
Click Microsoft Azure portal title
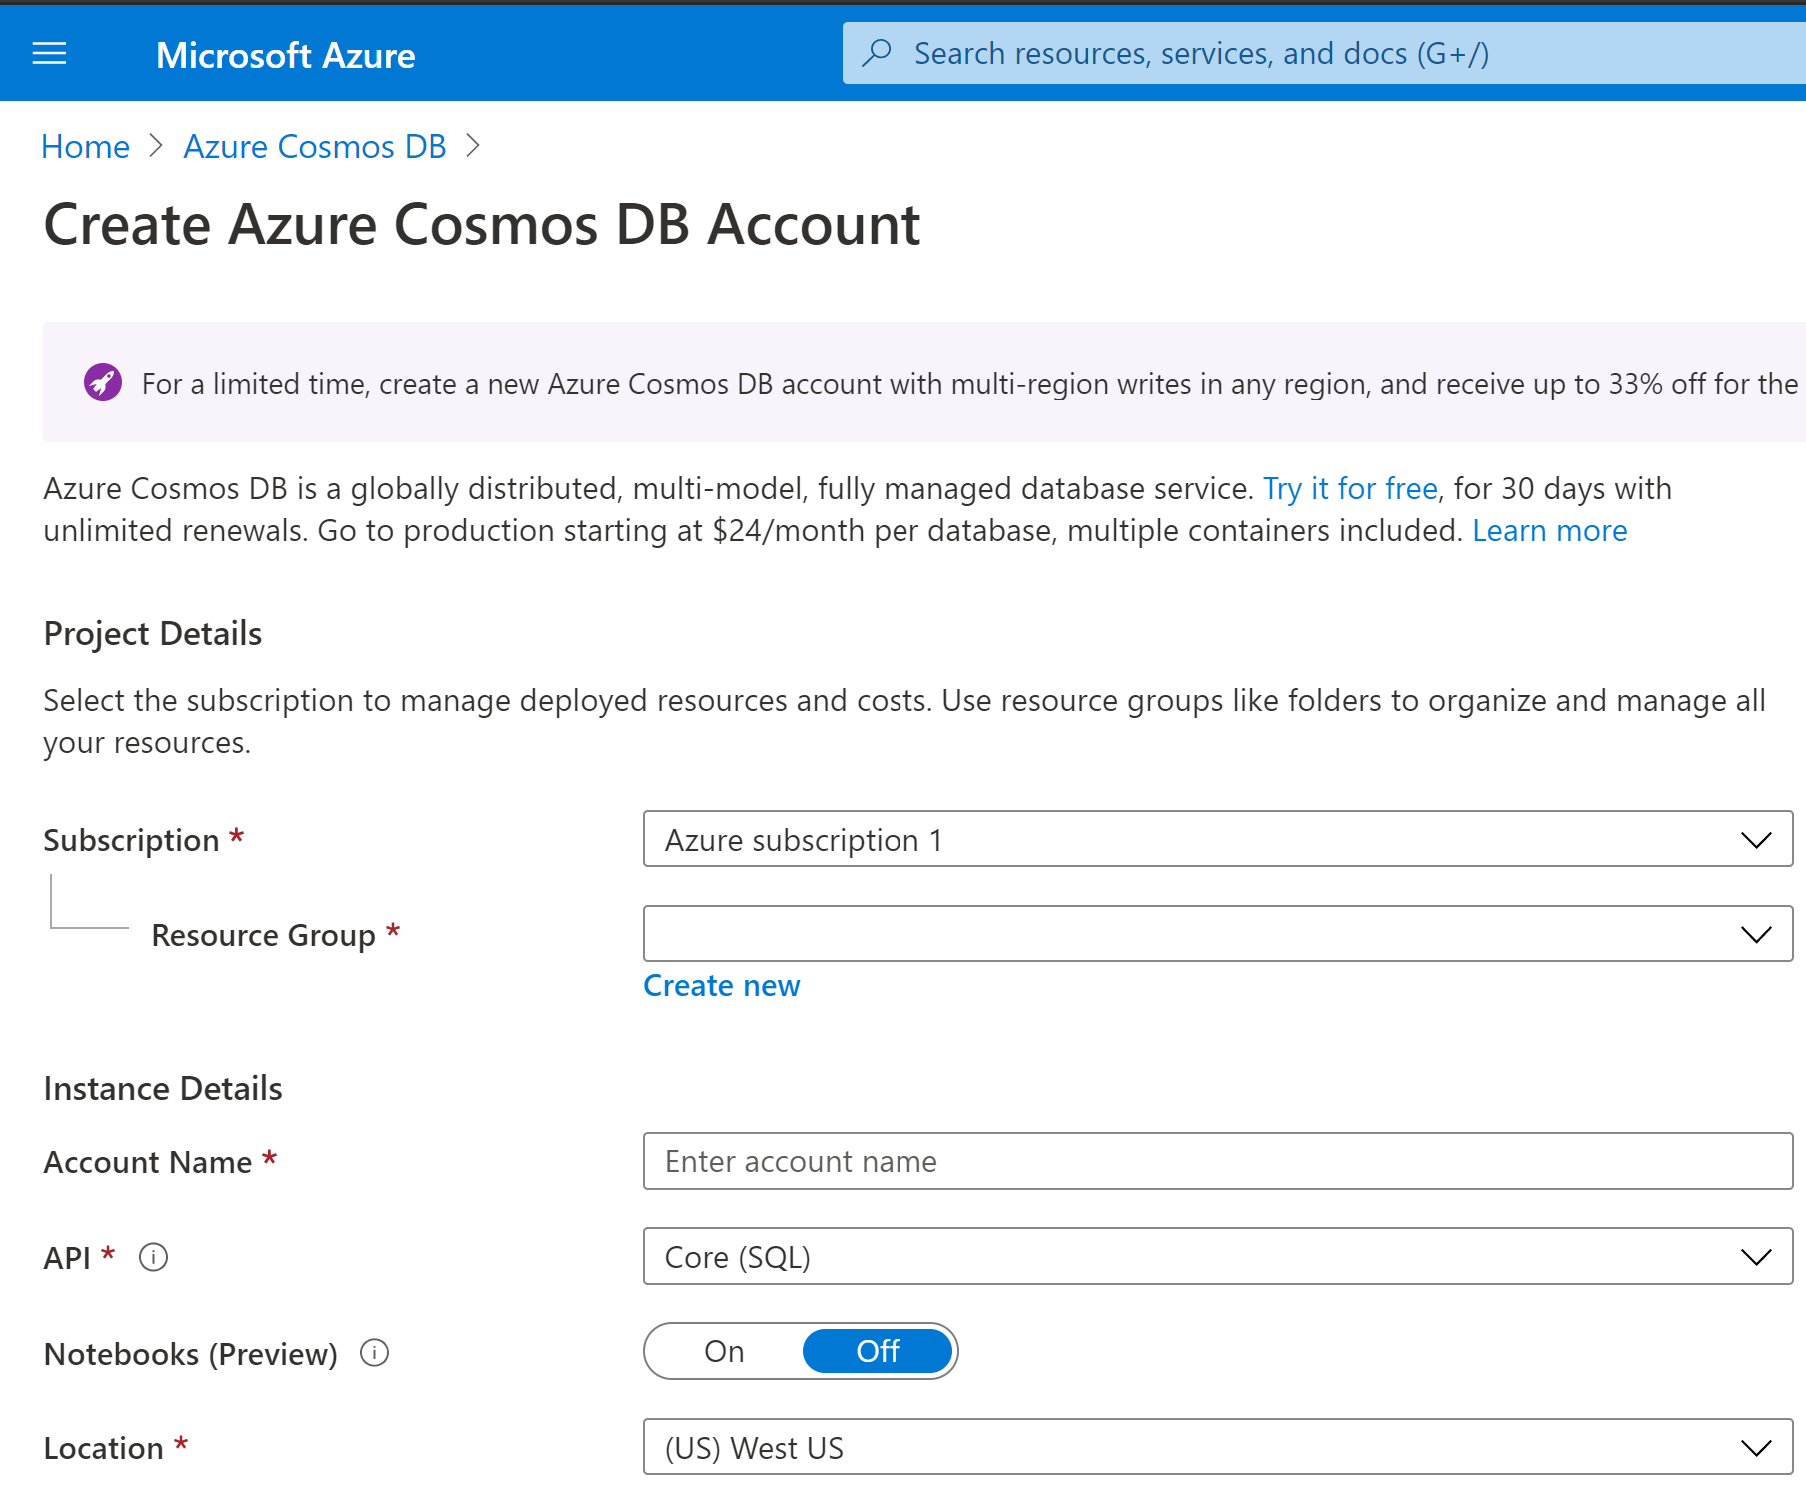click(x=286, y=55)
